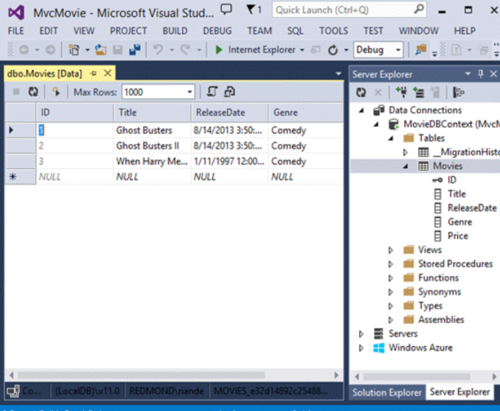Image resolution: width=500 pixels, height=411 pixels.
Task: Open the Debug configuration dropdown
Action: tap(398, 50)
